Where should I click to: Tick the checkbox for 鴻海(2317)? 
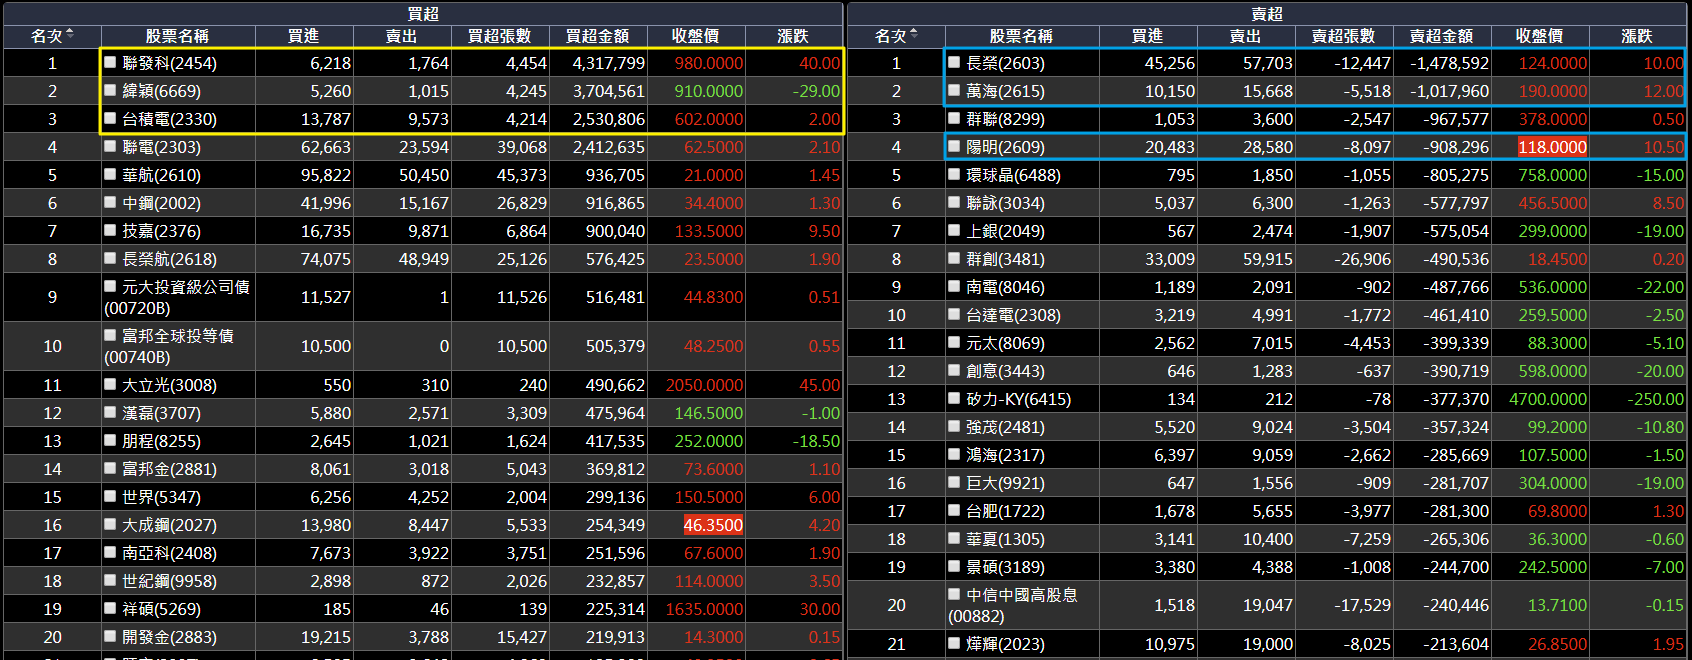point(955,454)
